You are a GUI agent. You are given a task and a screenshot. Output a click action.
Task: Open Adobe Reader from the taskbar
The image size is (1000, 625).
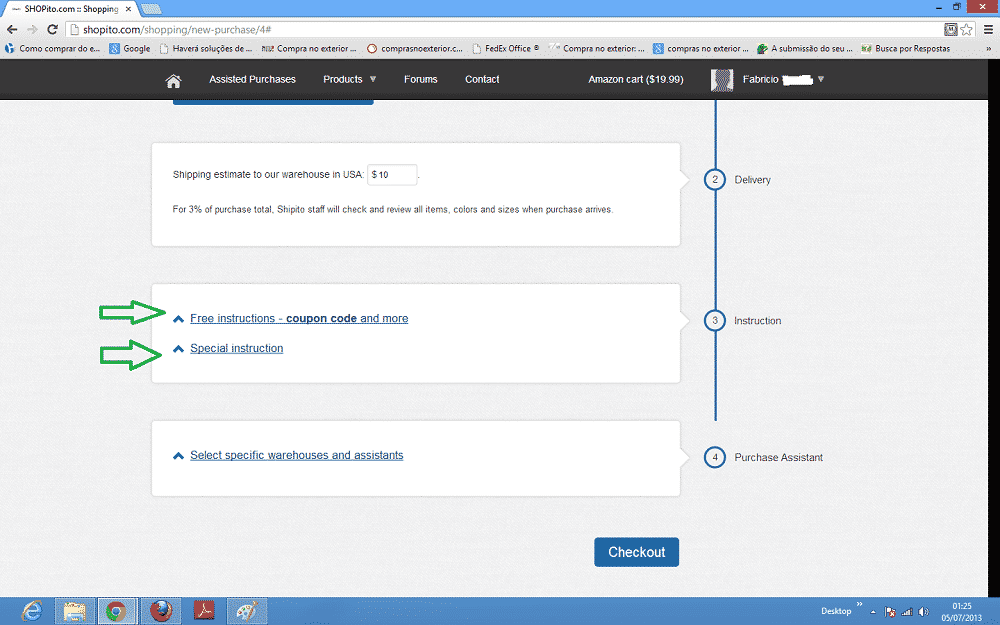point(202,610)
